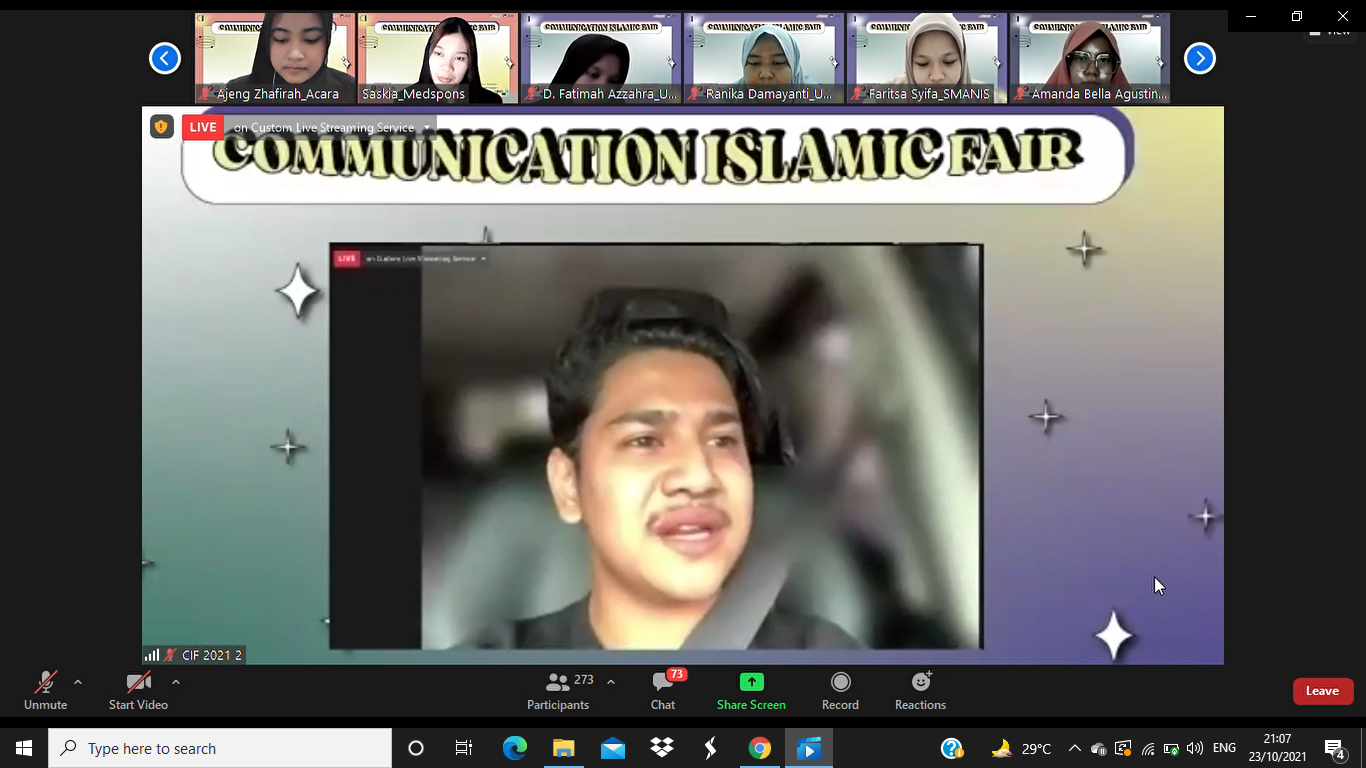
Task: Click the Record icon
Action: [840, 682]
